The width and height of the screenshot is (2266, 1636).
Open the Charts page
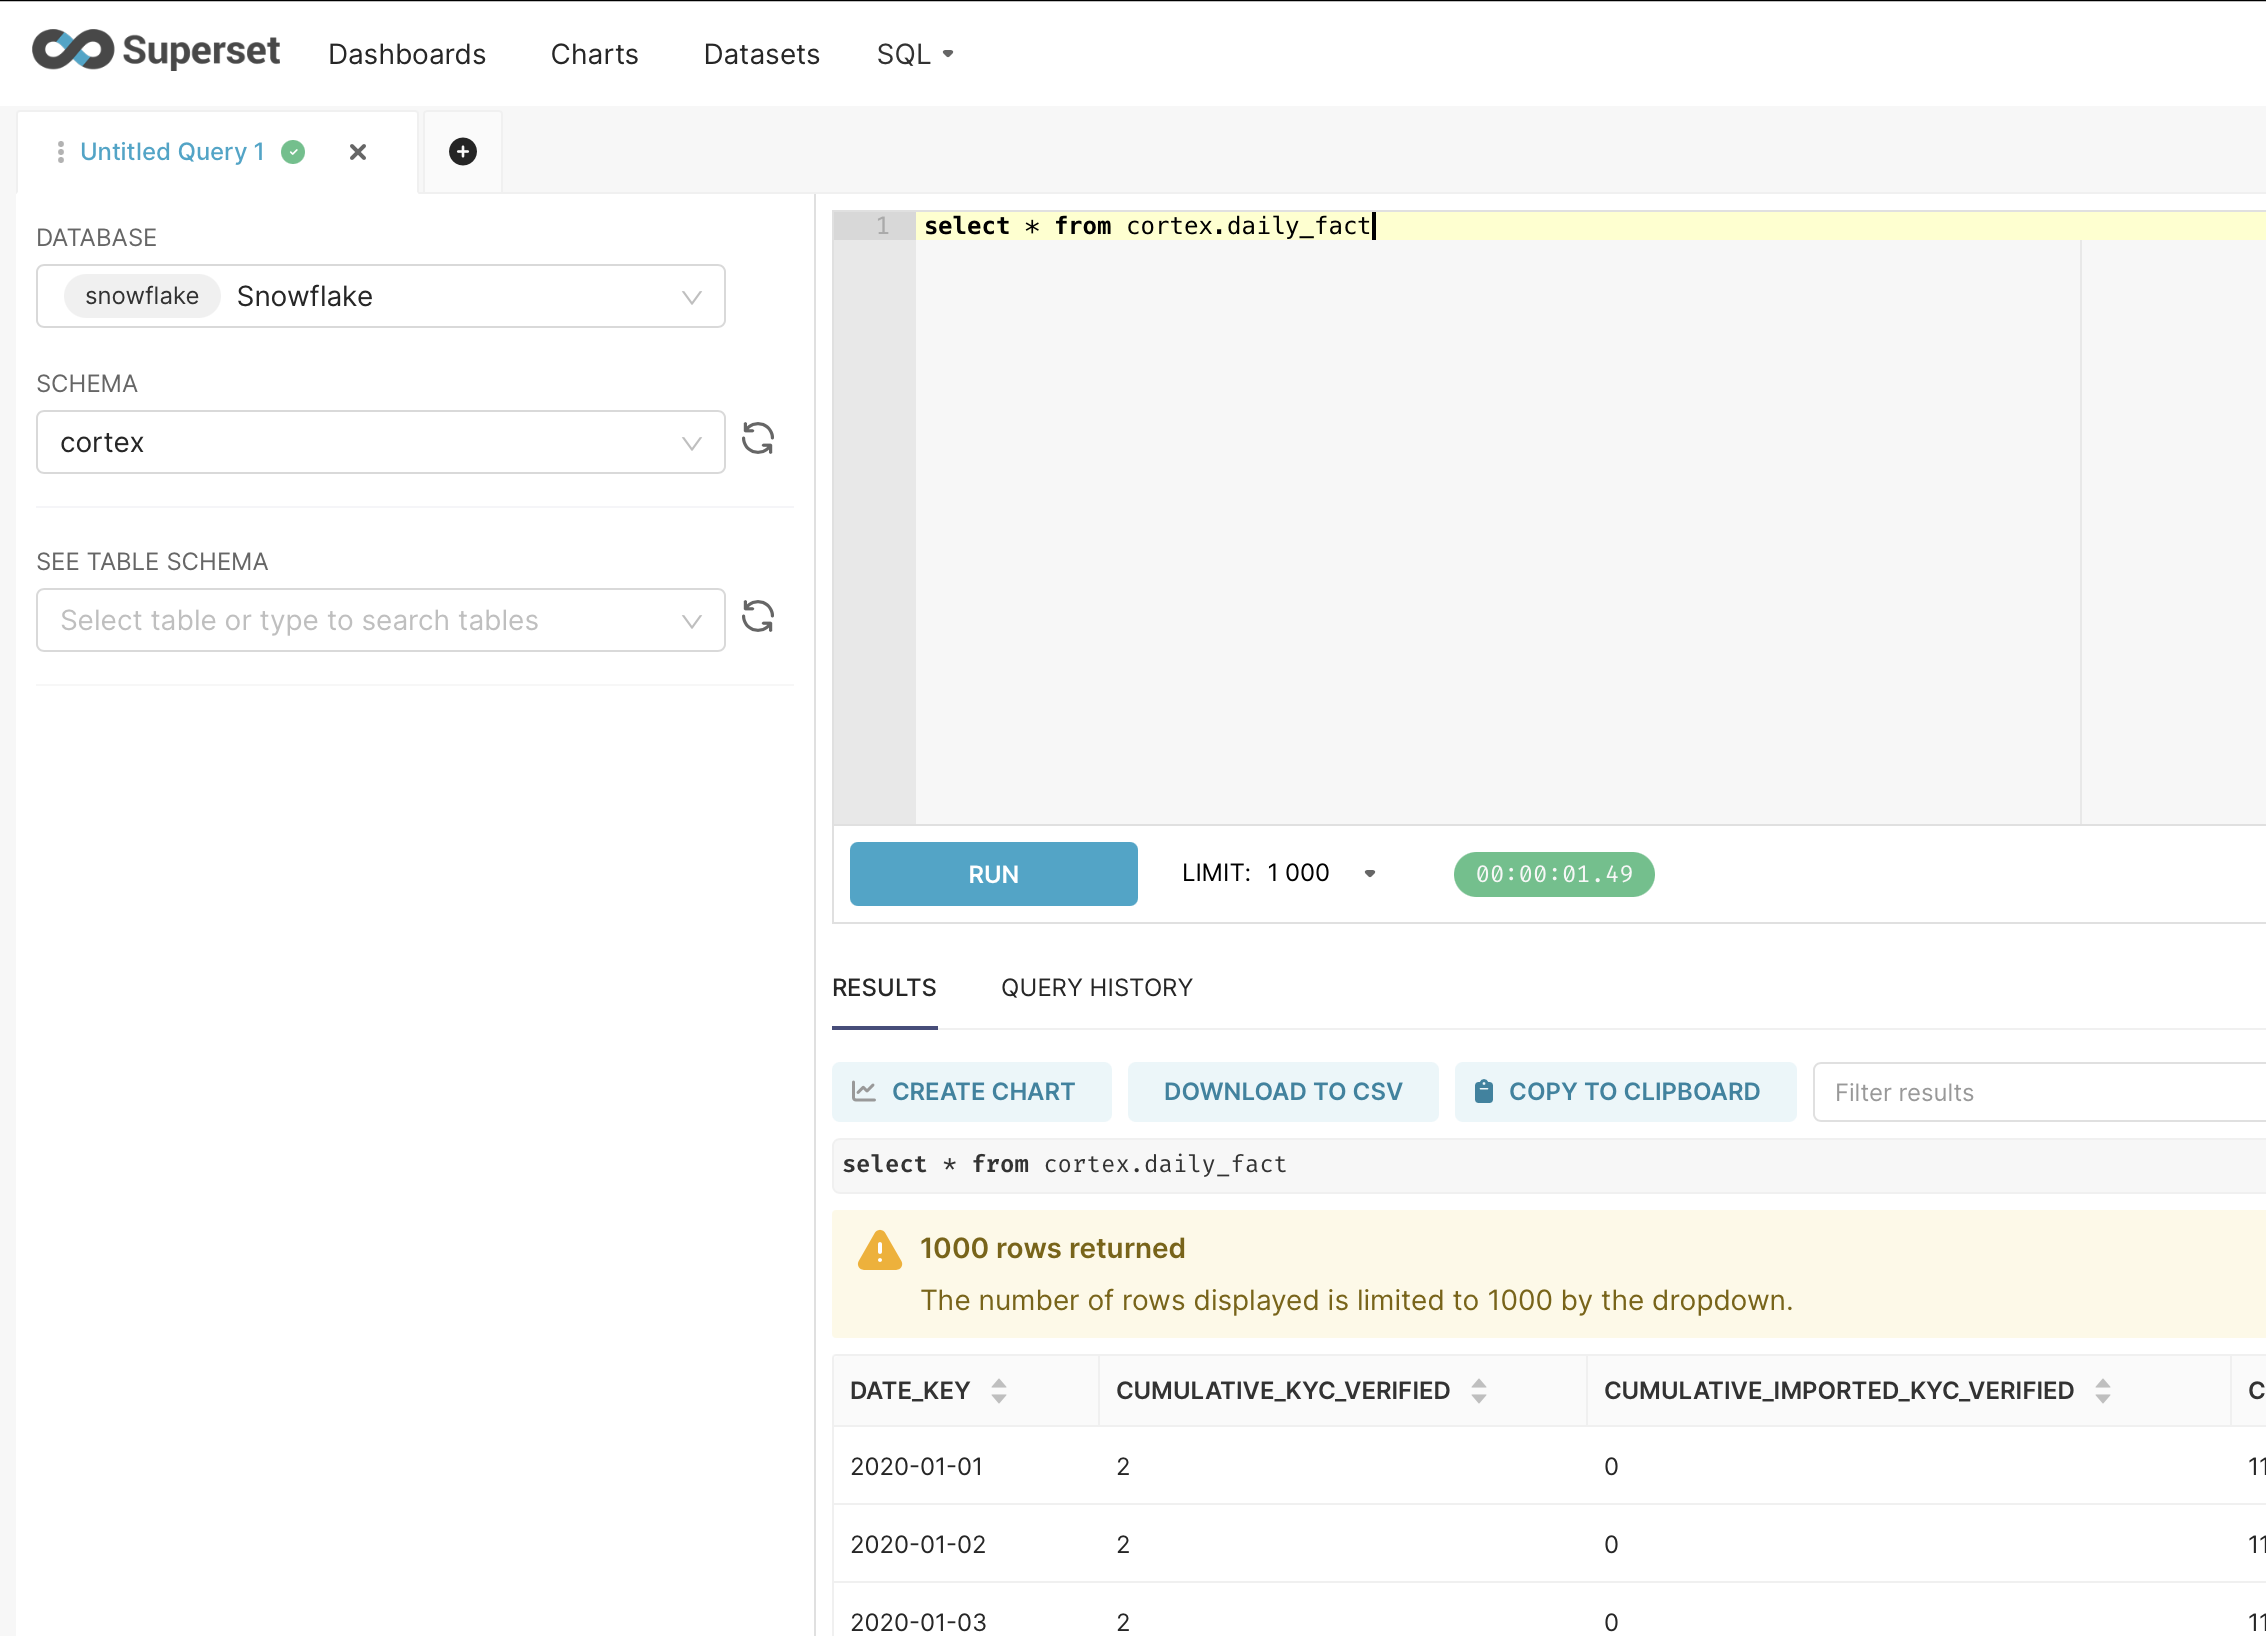pos(595,54)
